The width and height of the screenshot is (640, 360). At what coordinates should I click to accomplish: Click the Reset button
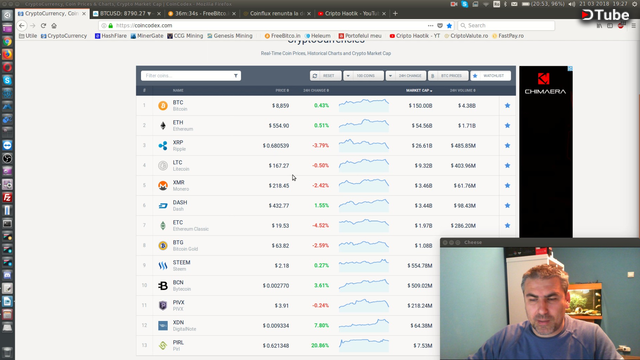[x=325, y=76]
